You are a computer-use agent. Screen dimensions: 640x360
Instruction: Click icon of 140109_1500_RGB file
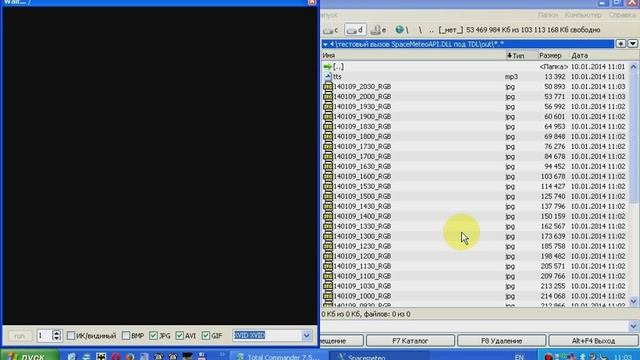(328, 196)
